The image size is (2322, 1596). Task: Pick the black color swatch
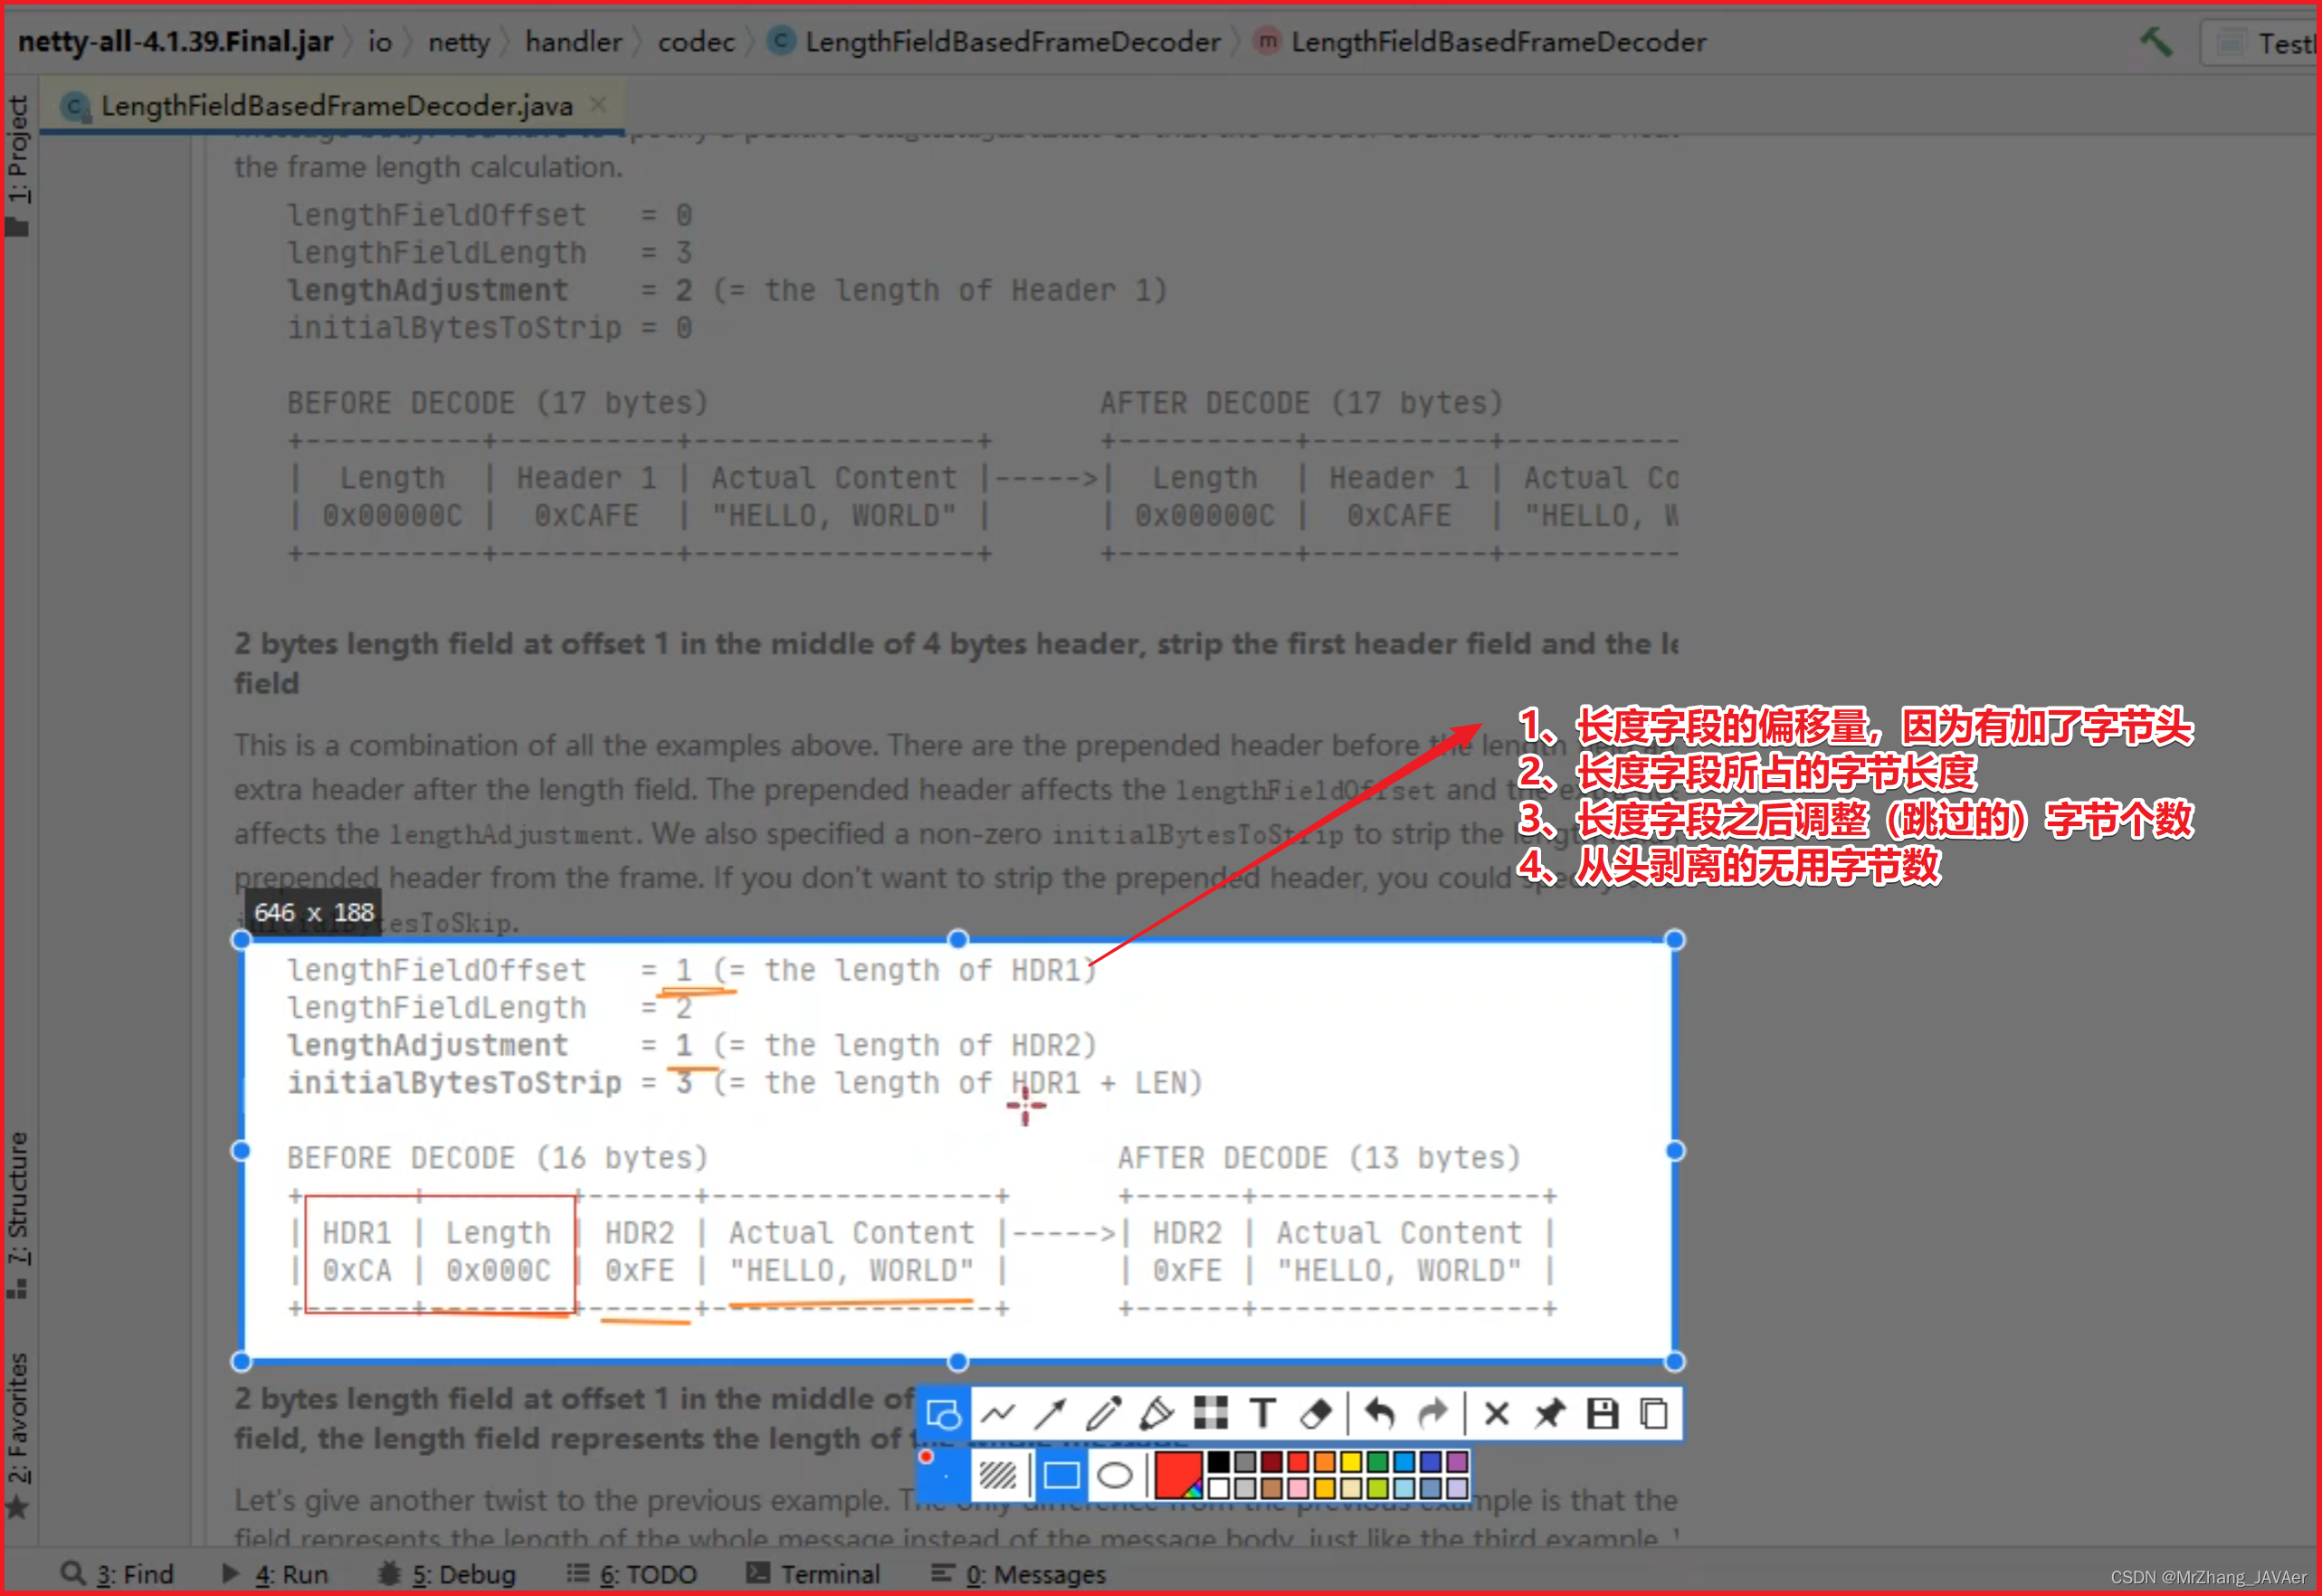tap(1219, 1462)
